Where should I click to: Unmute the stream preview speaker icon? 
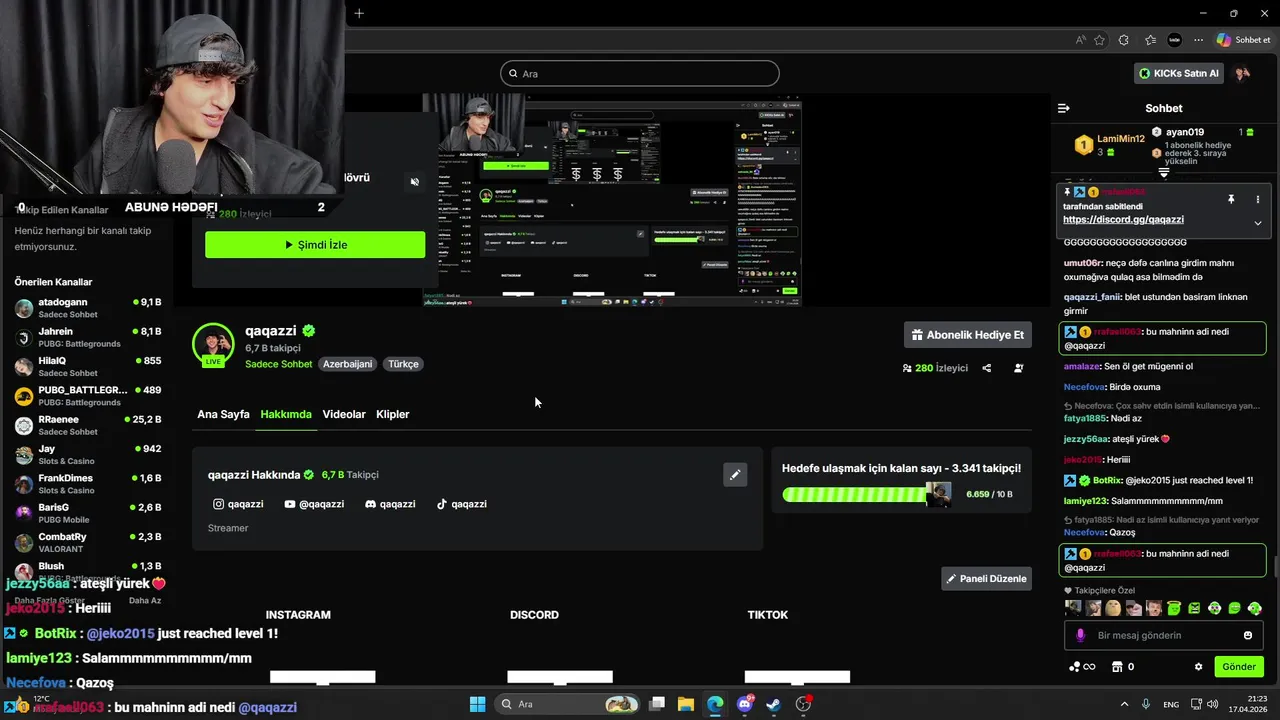[414, 182]
